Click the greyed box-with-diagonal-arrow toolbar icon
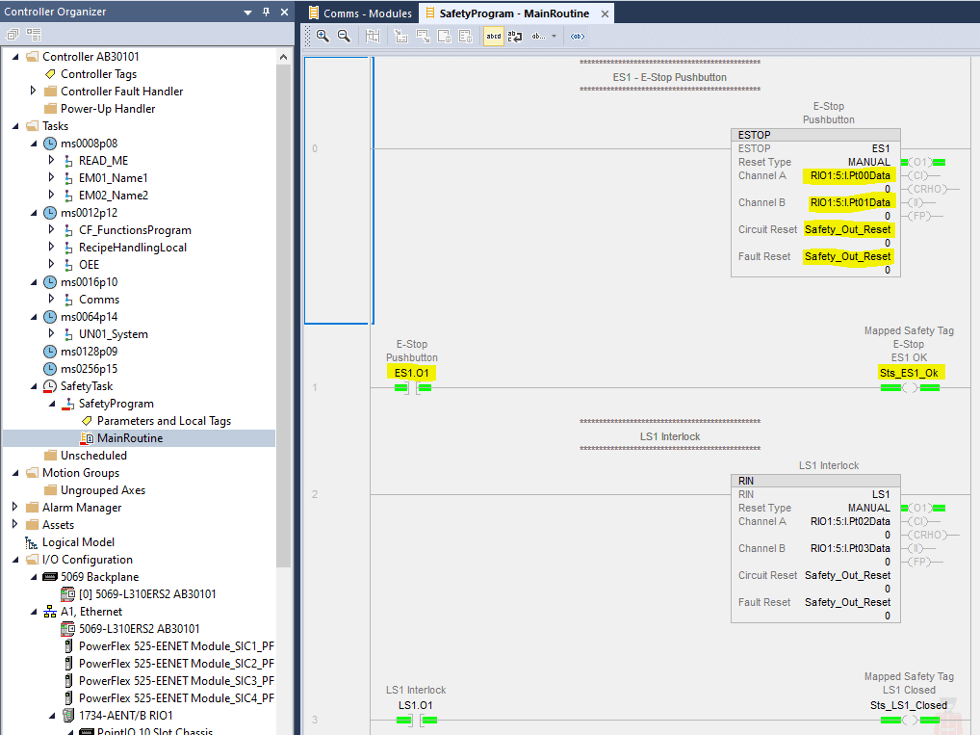Viewport: 980px width, 736px height. pyautogui.click(x=423, y=36)
